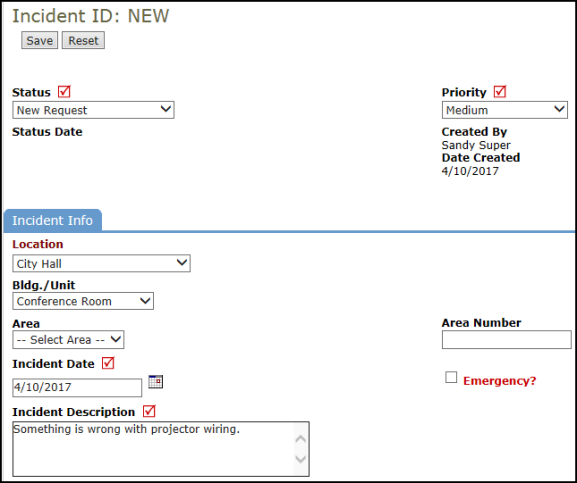Tick the Emergency? checkbox
This screenshot has height=483, width=577.
451,377
